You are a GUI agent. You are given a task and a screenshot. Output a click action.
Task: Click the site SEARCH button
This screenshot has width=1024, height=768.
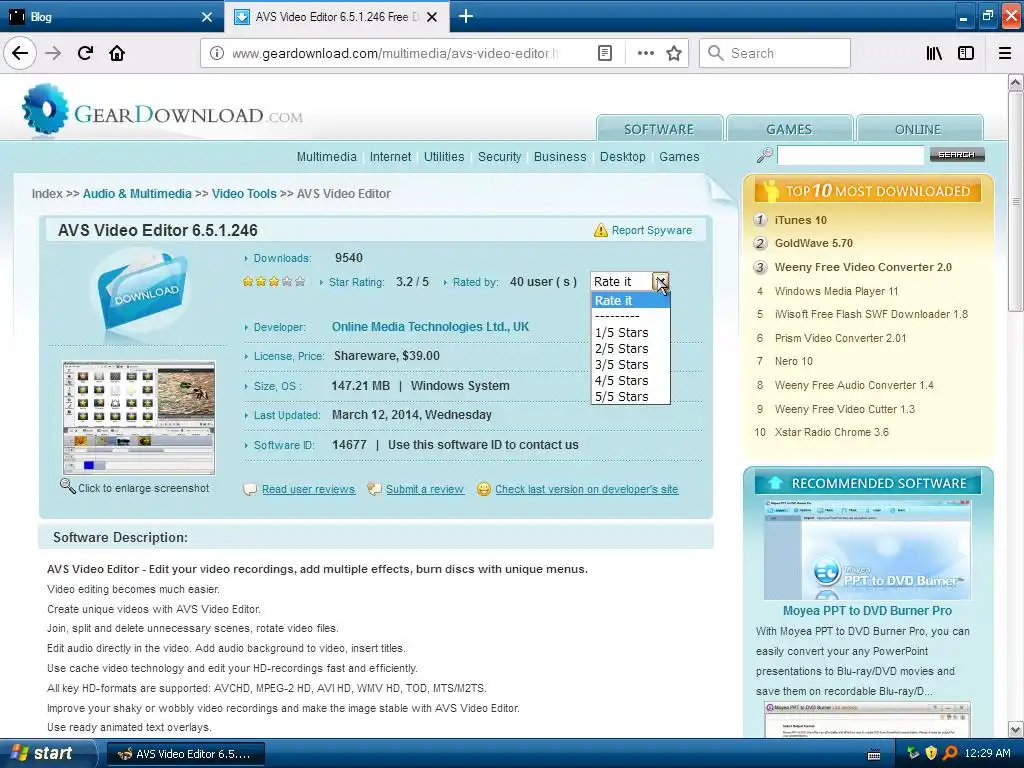957,155
